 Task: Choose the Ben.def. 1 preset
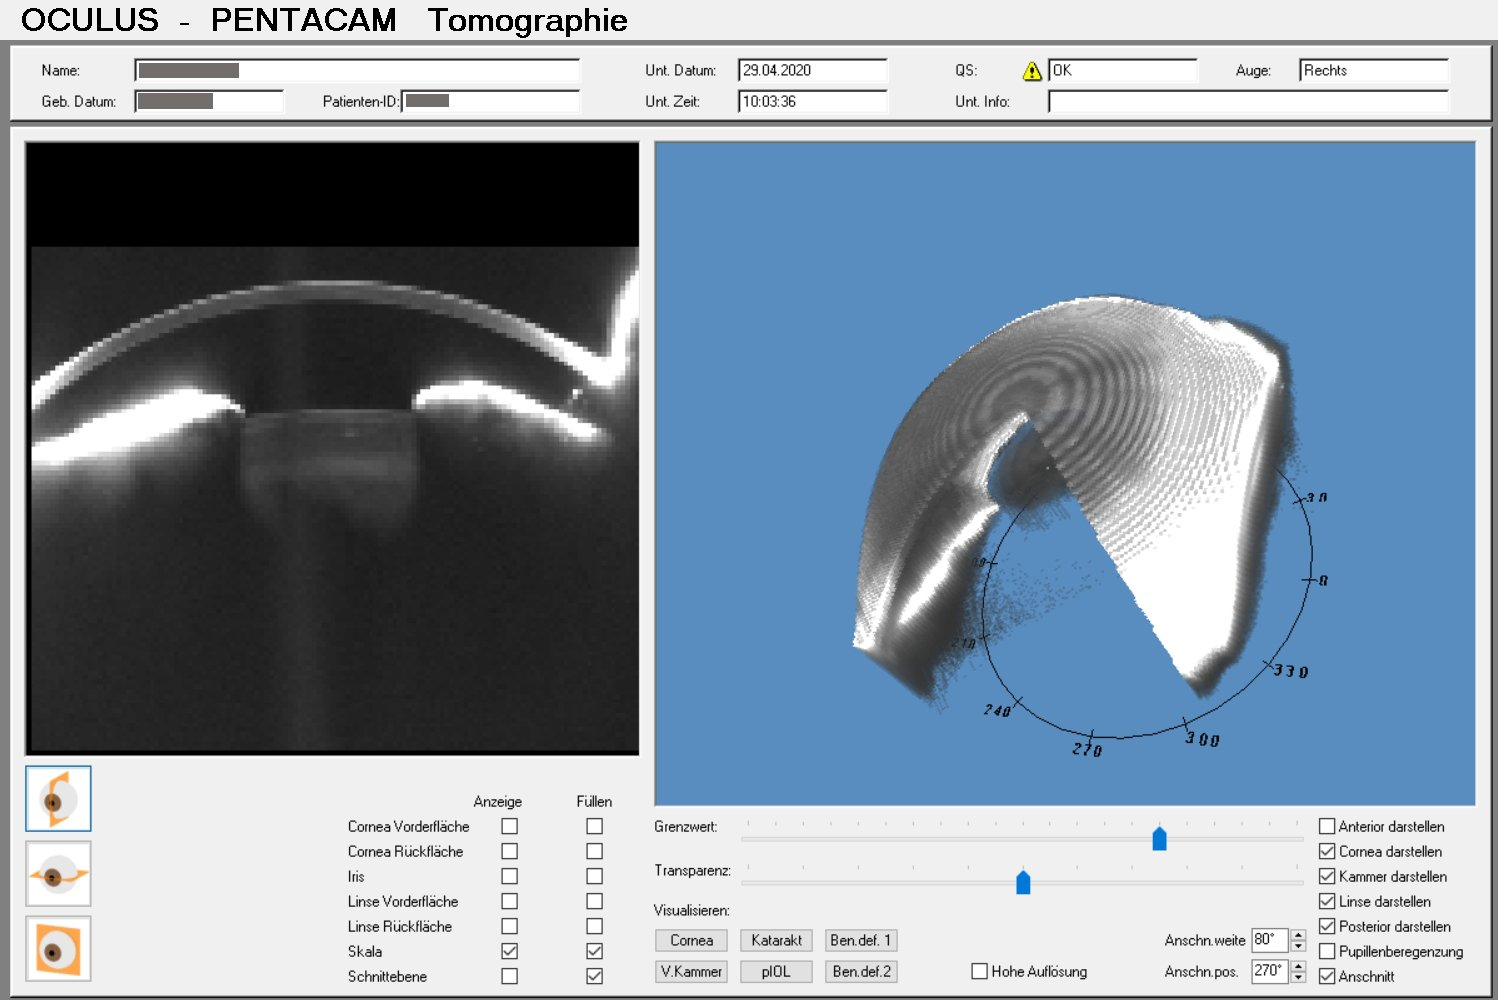860,940
